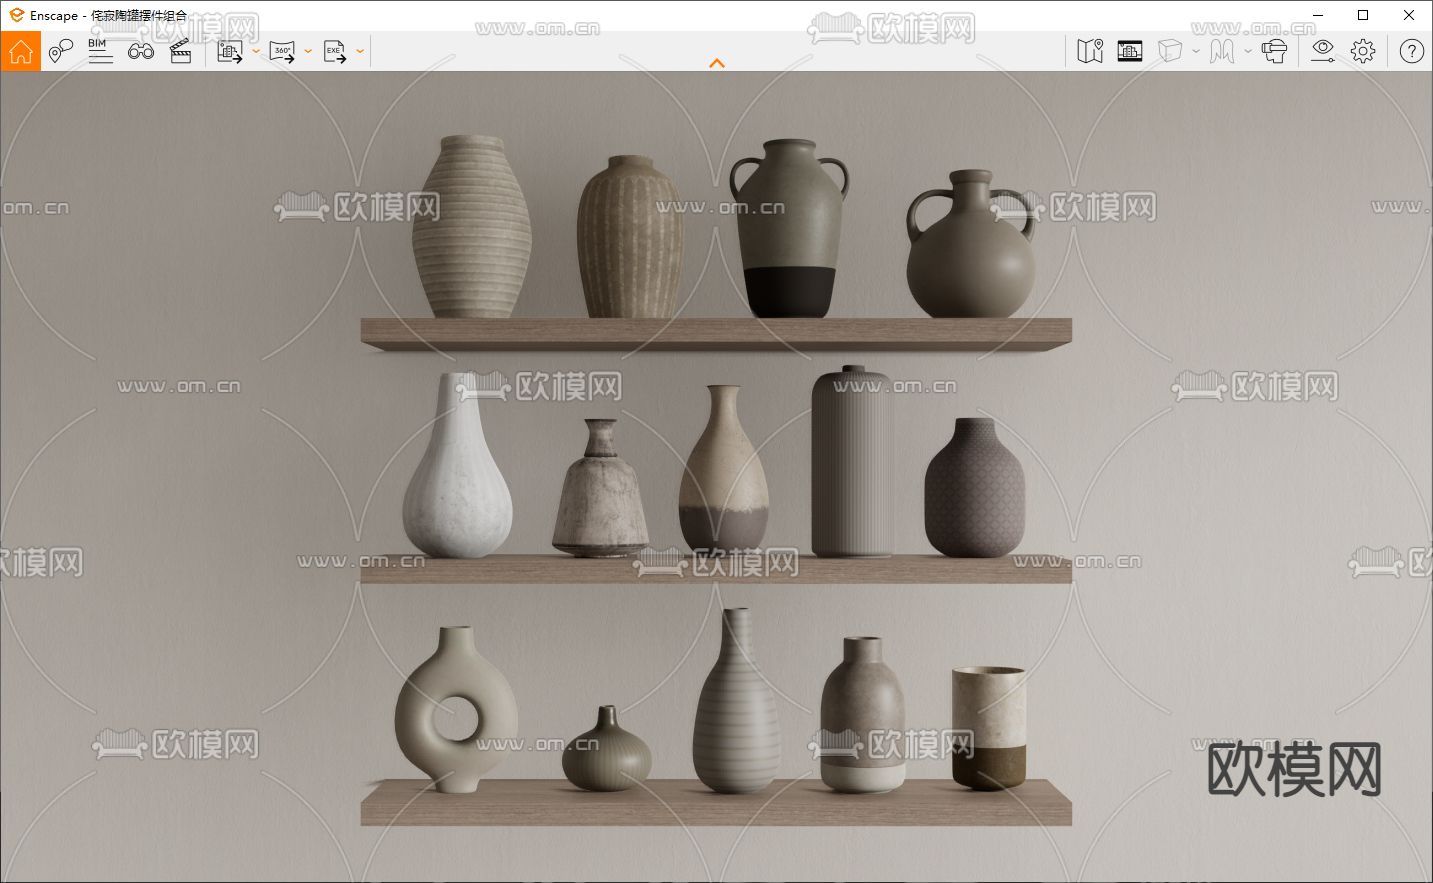
Task: Open view management via binoculars icon
Action: pos(141,51)
